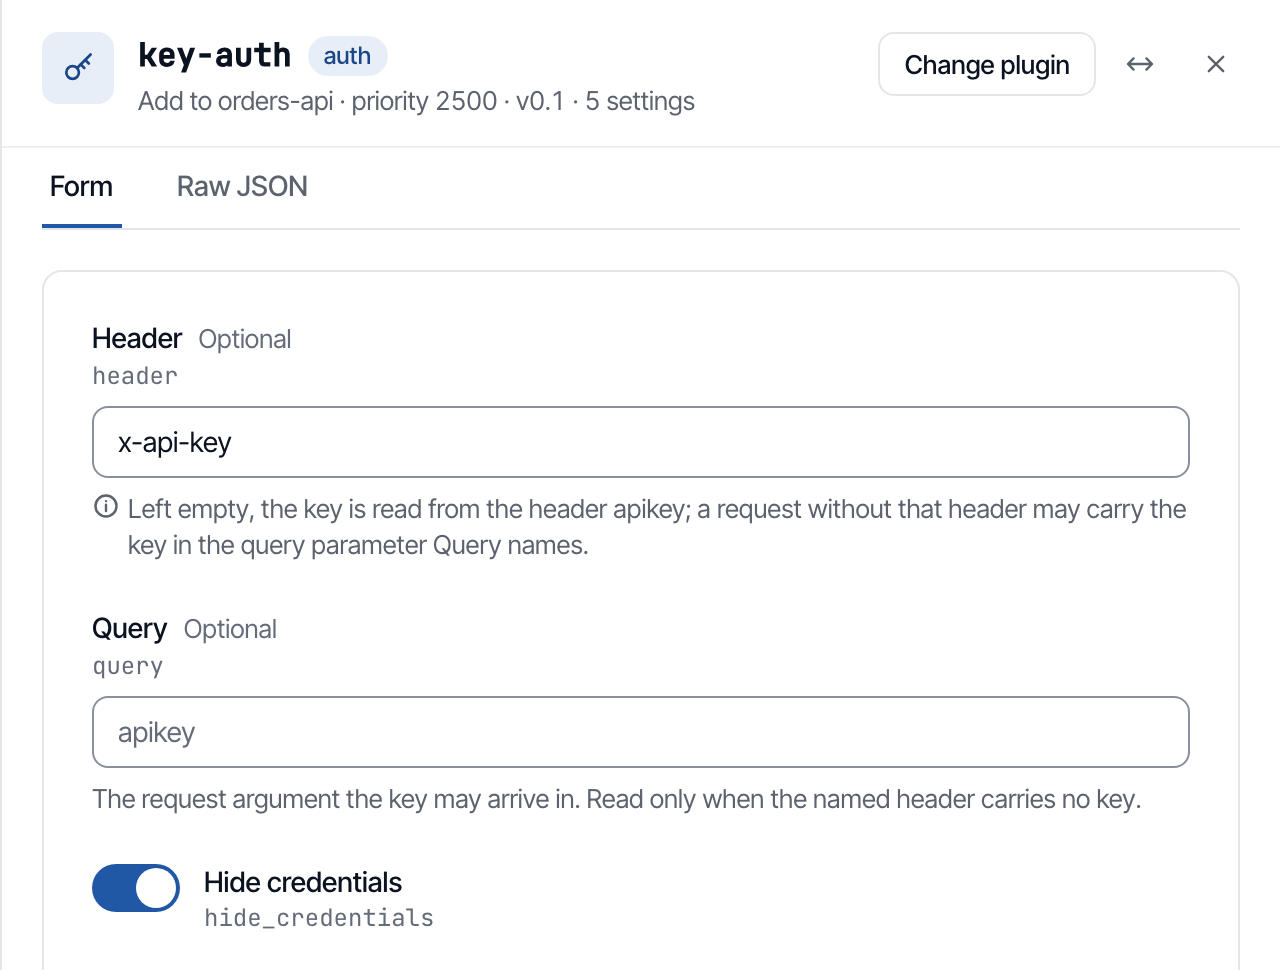This screenshot has height=970, width=1280.
Task: Click the info icon beside header hint
Action: pyautogui.click(x=106, y=507)
